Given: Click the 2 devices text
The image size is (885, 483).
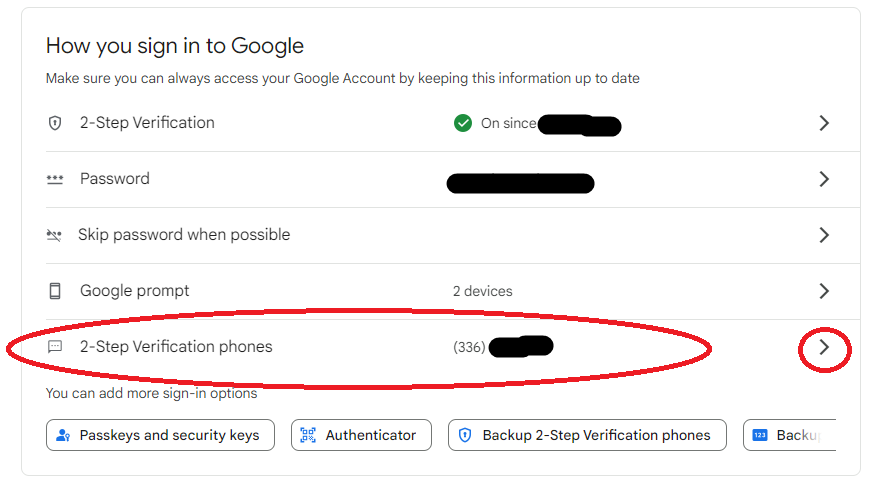Looking at the screenshot, I should point(483,291).
